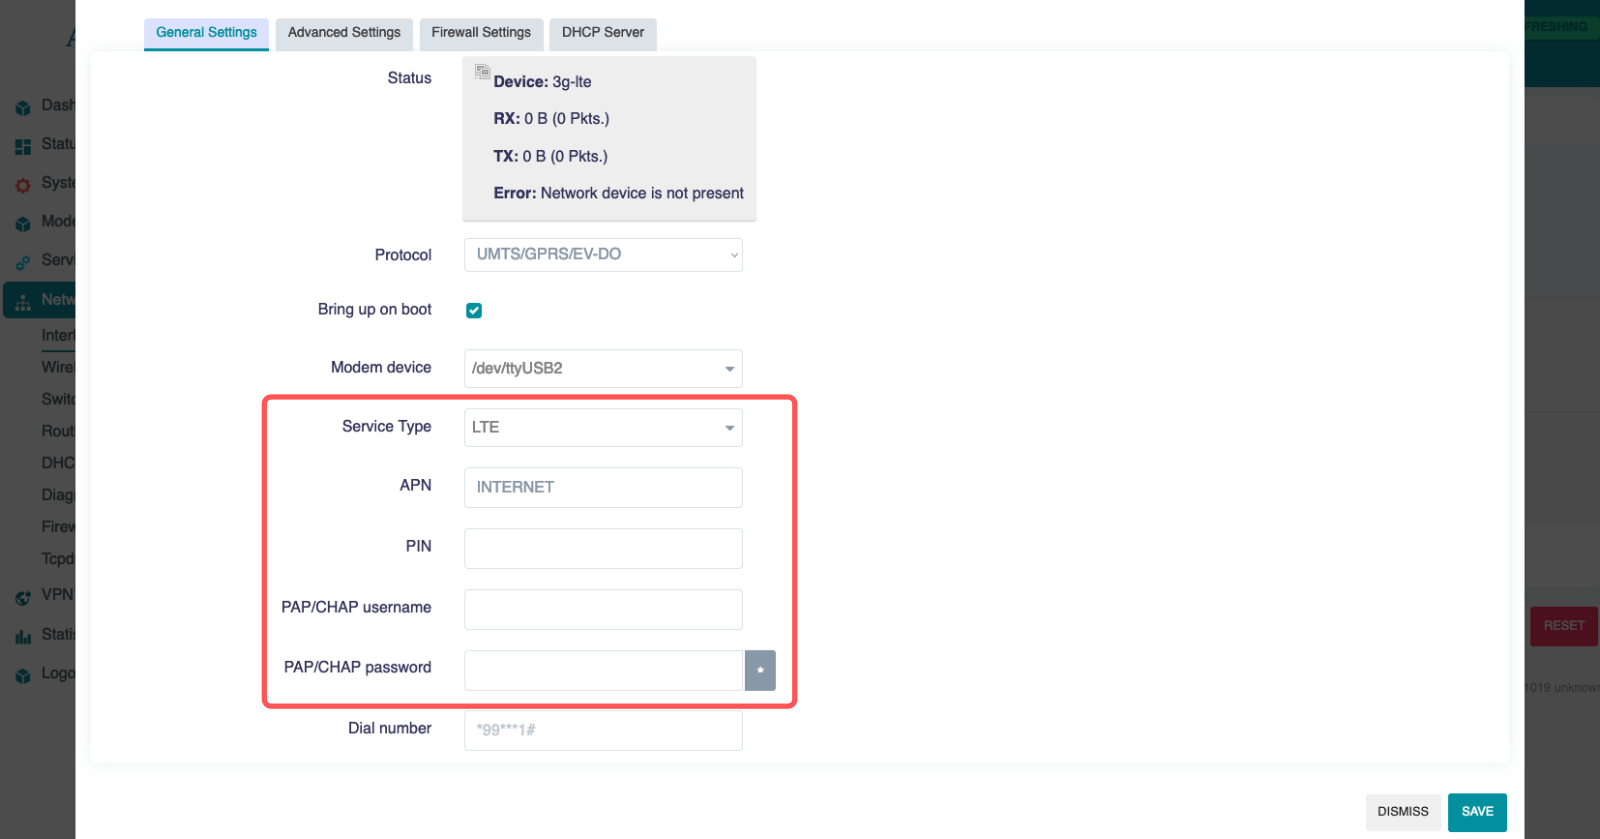The height and width of the screenshot is (839, 1600).
Task: Click the Network hierarchy icon in sidebar
Action: (x=23, y=301)
